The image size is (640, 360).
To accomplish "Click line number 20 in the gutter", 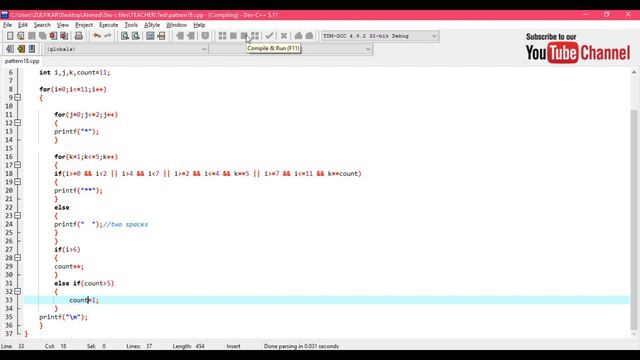I will pyautogui.click(x=9, y=191).
